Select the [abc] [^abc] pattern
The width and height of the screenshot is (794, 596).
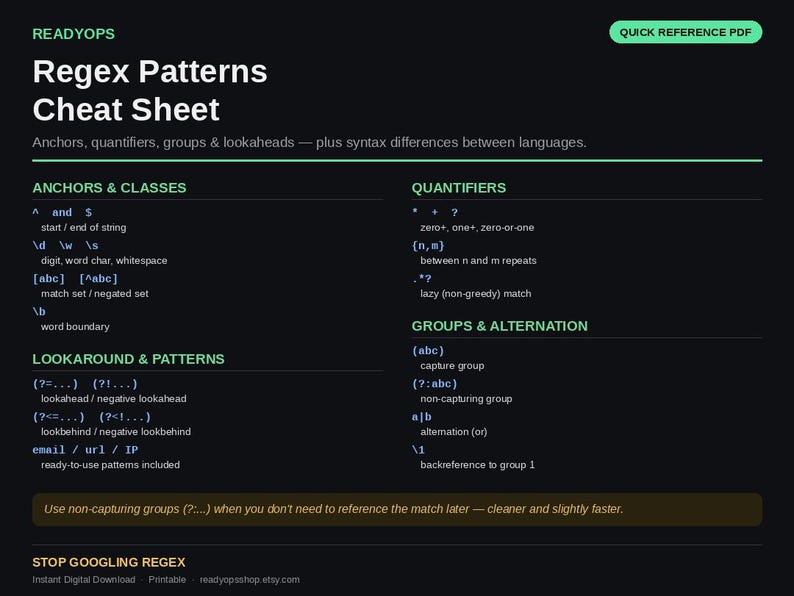(75, 279)
